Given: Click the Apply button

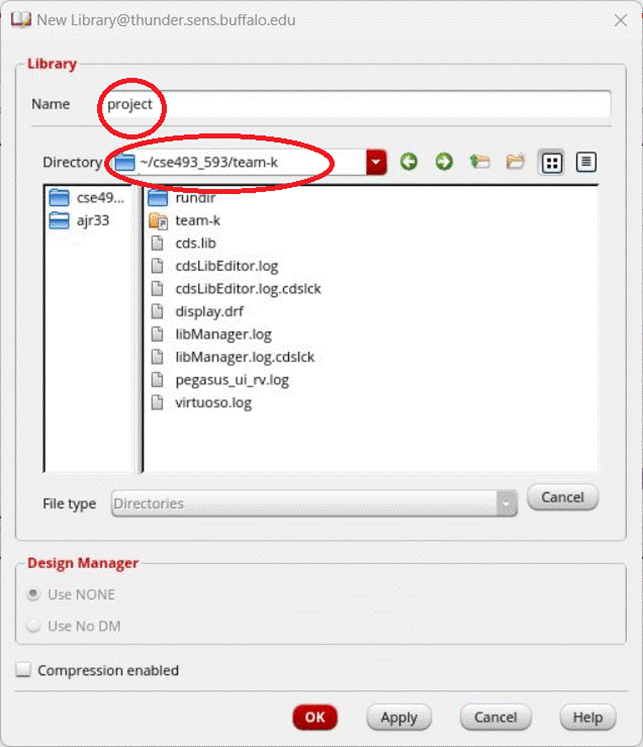Looking at the screenshot, I should pos(399,717).
